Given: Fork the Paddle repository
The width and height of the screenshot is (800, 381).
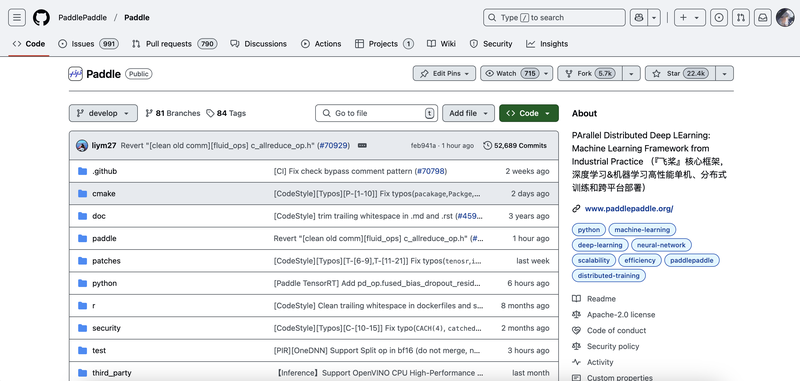Looking at the screenshot, I should click(x=590, y=73).
